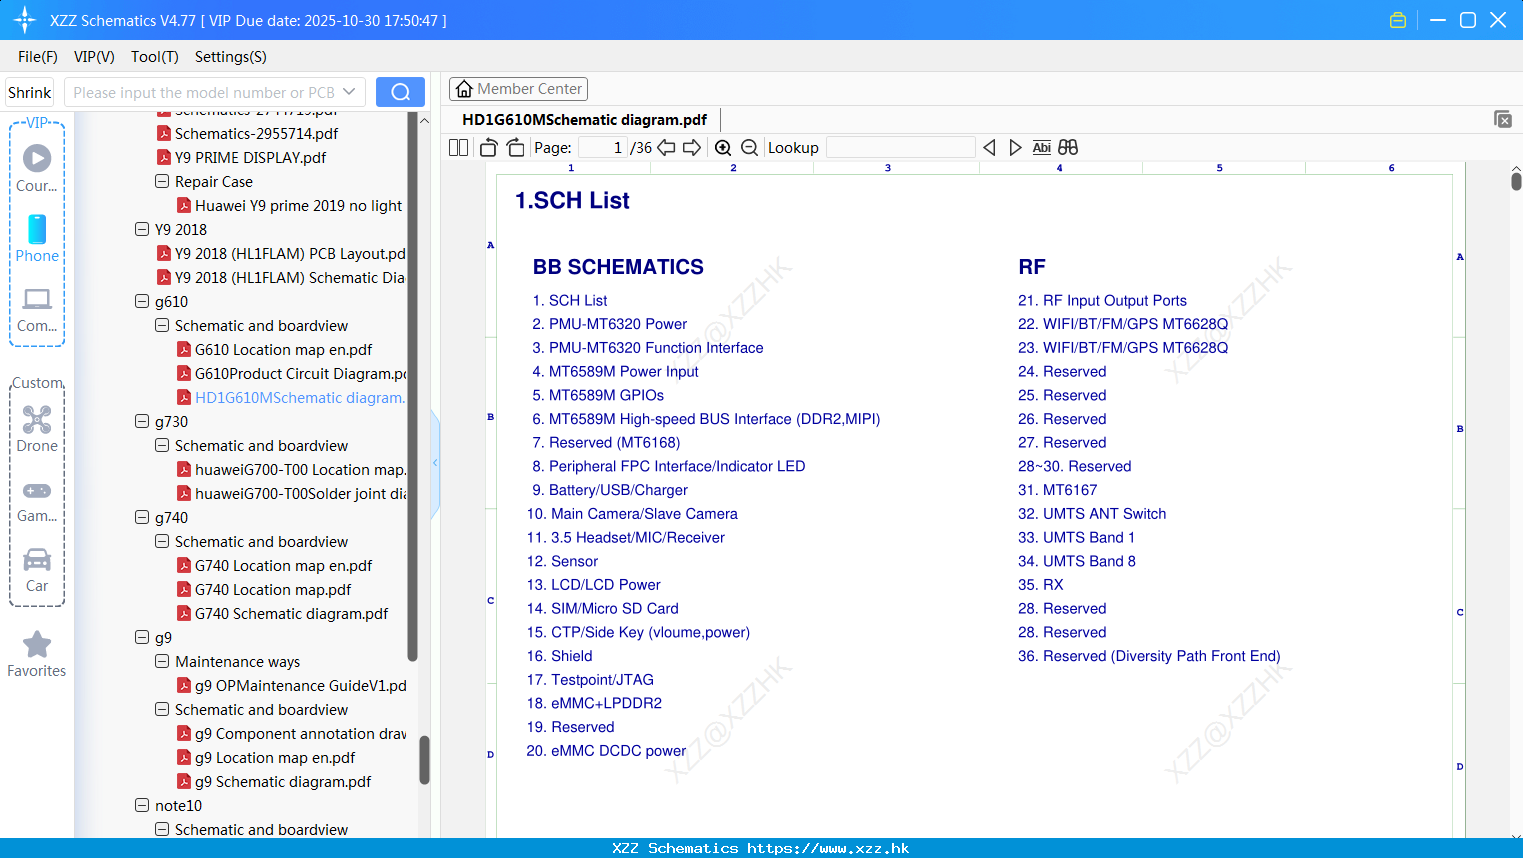Rotate page counterclockwise
The image size is (1523, 858).
(488, 147)
